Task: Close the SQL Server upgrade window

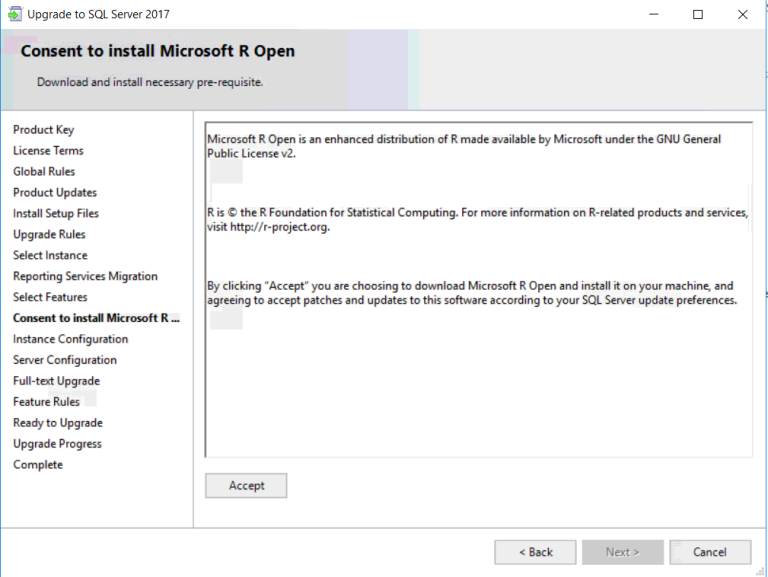Action: (742, 15)
